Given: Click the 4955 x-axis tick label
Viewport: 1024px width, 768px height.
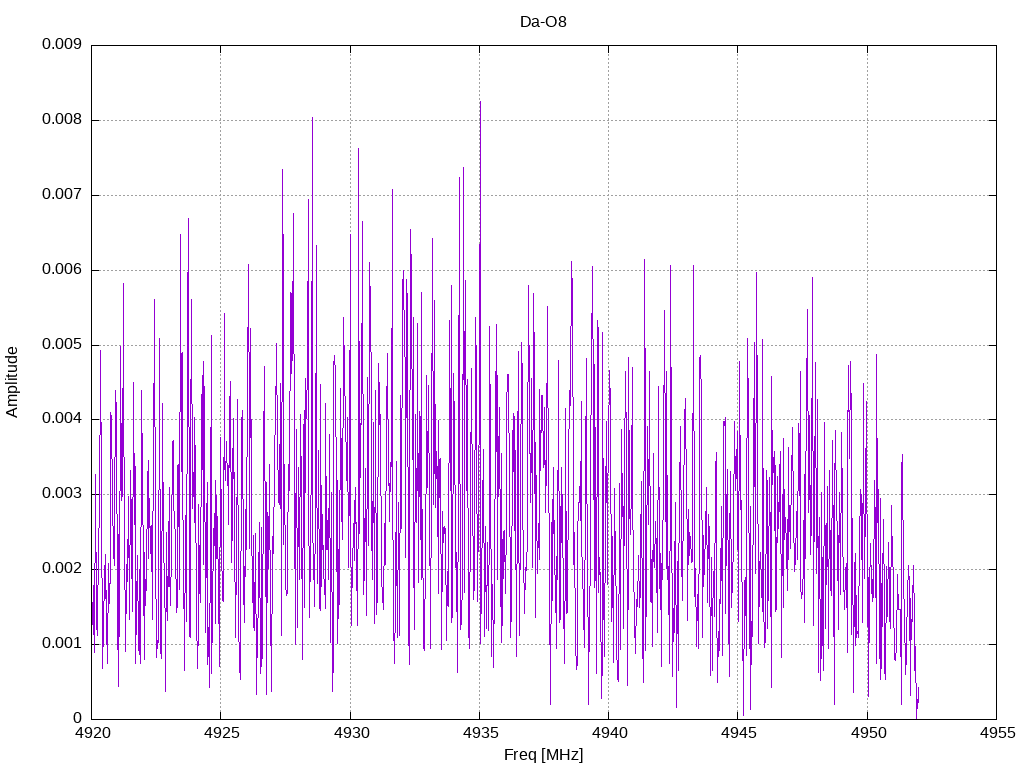Looking at the screenshot, I should tap(997, 733).
